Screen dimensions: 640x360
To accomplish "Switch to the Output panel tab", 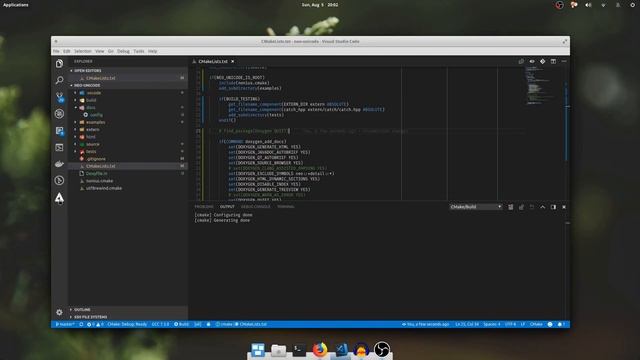I will [x=227, y=207].
